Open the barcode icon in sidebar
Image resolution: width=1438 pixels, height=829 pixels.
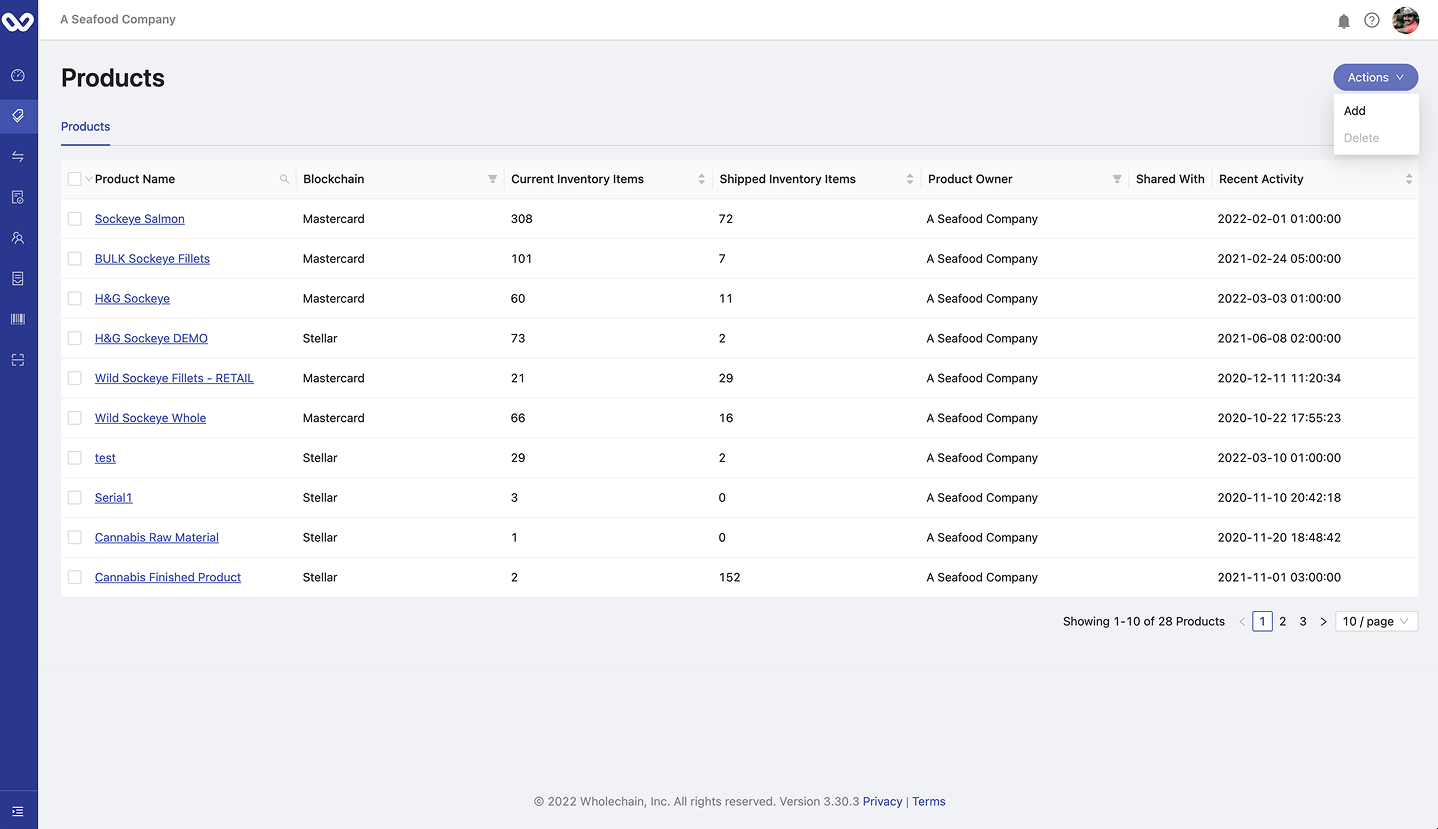(18, 319)
